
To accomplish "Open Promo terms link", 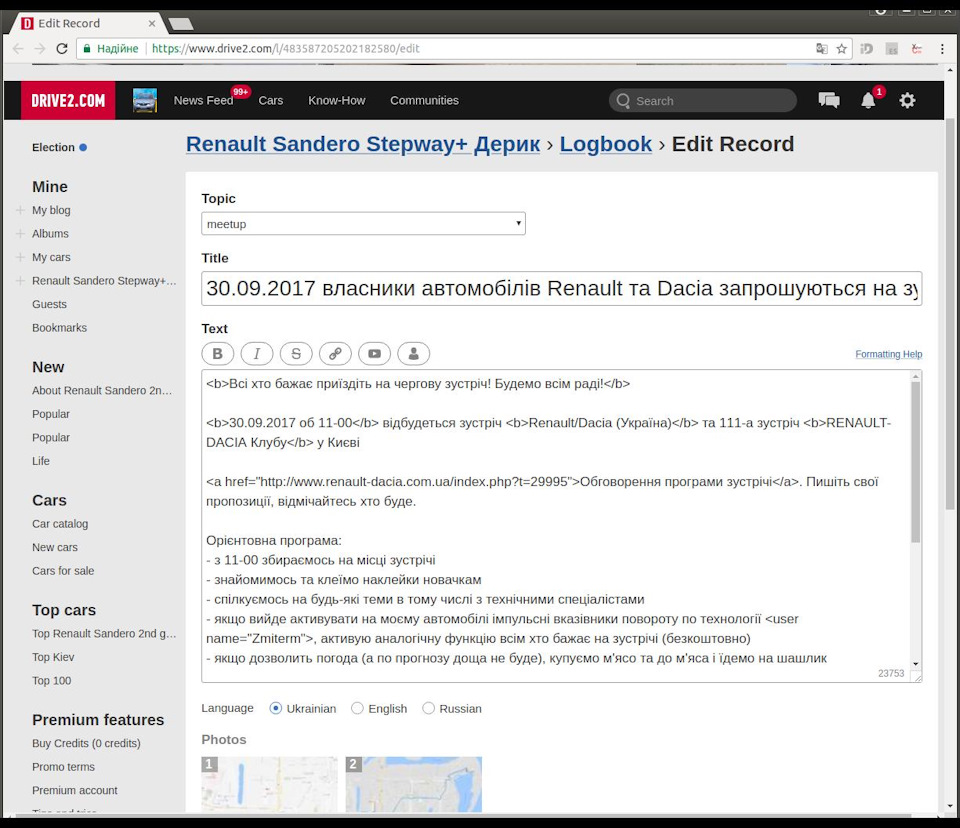I will (x=63, y=767).
